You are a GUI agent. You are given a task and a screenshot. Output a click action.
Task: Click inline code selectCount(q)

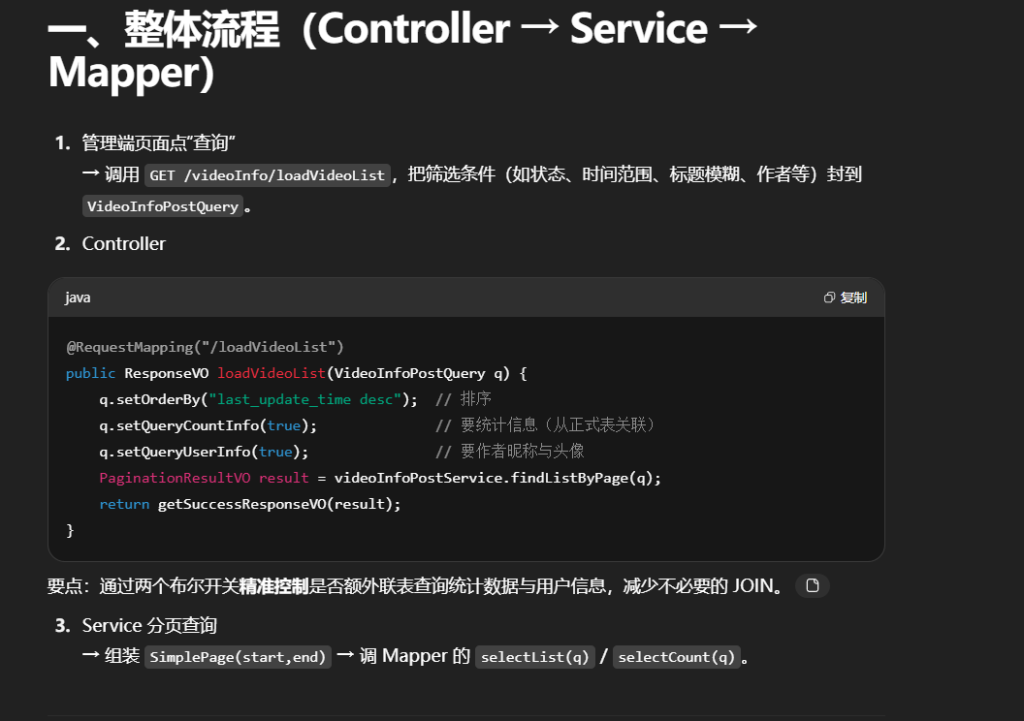tap(677, 658)
